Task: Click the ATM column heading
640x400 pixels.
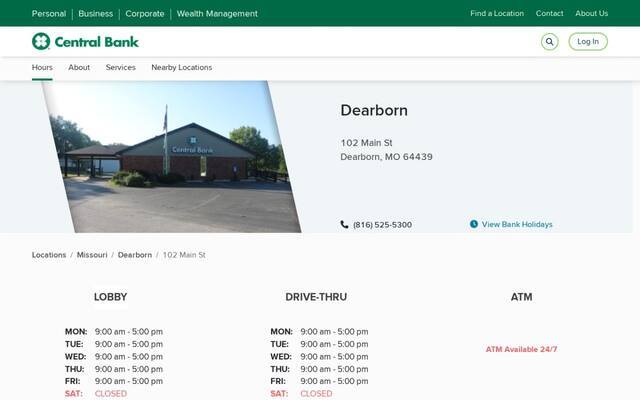Action: pyautogui.click(x=521, y=297)
